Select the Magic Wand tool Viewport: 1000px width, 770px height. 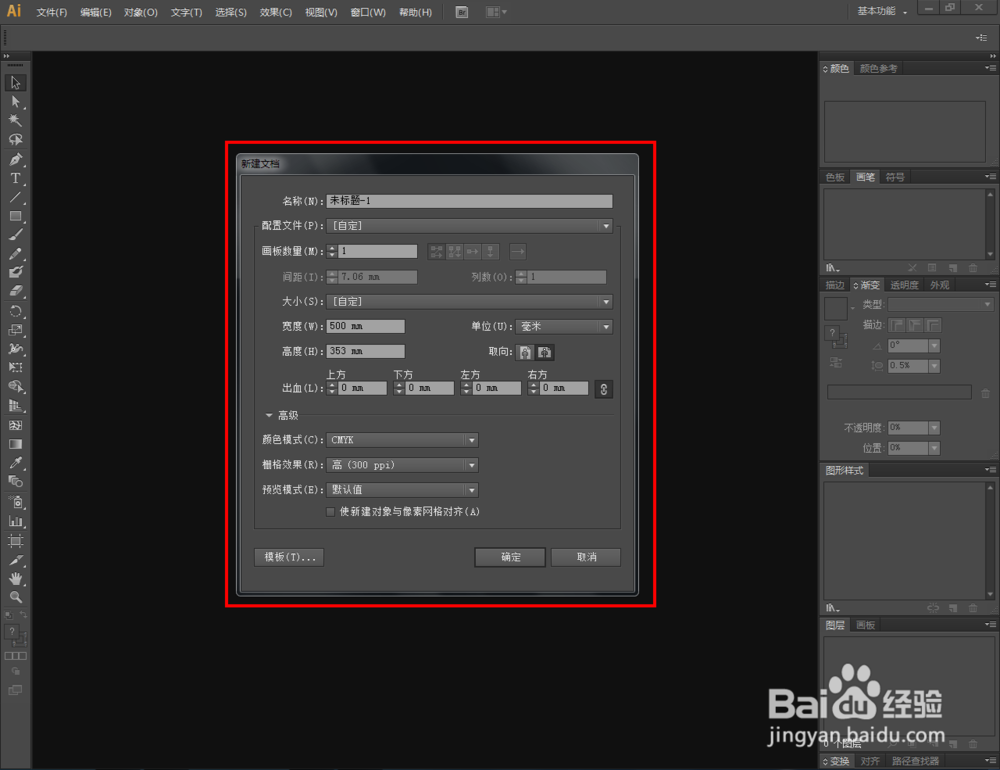[x=15, y=121]
